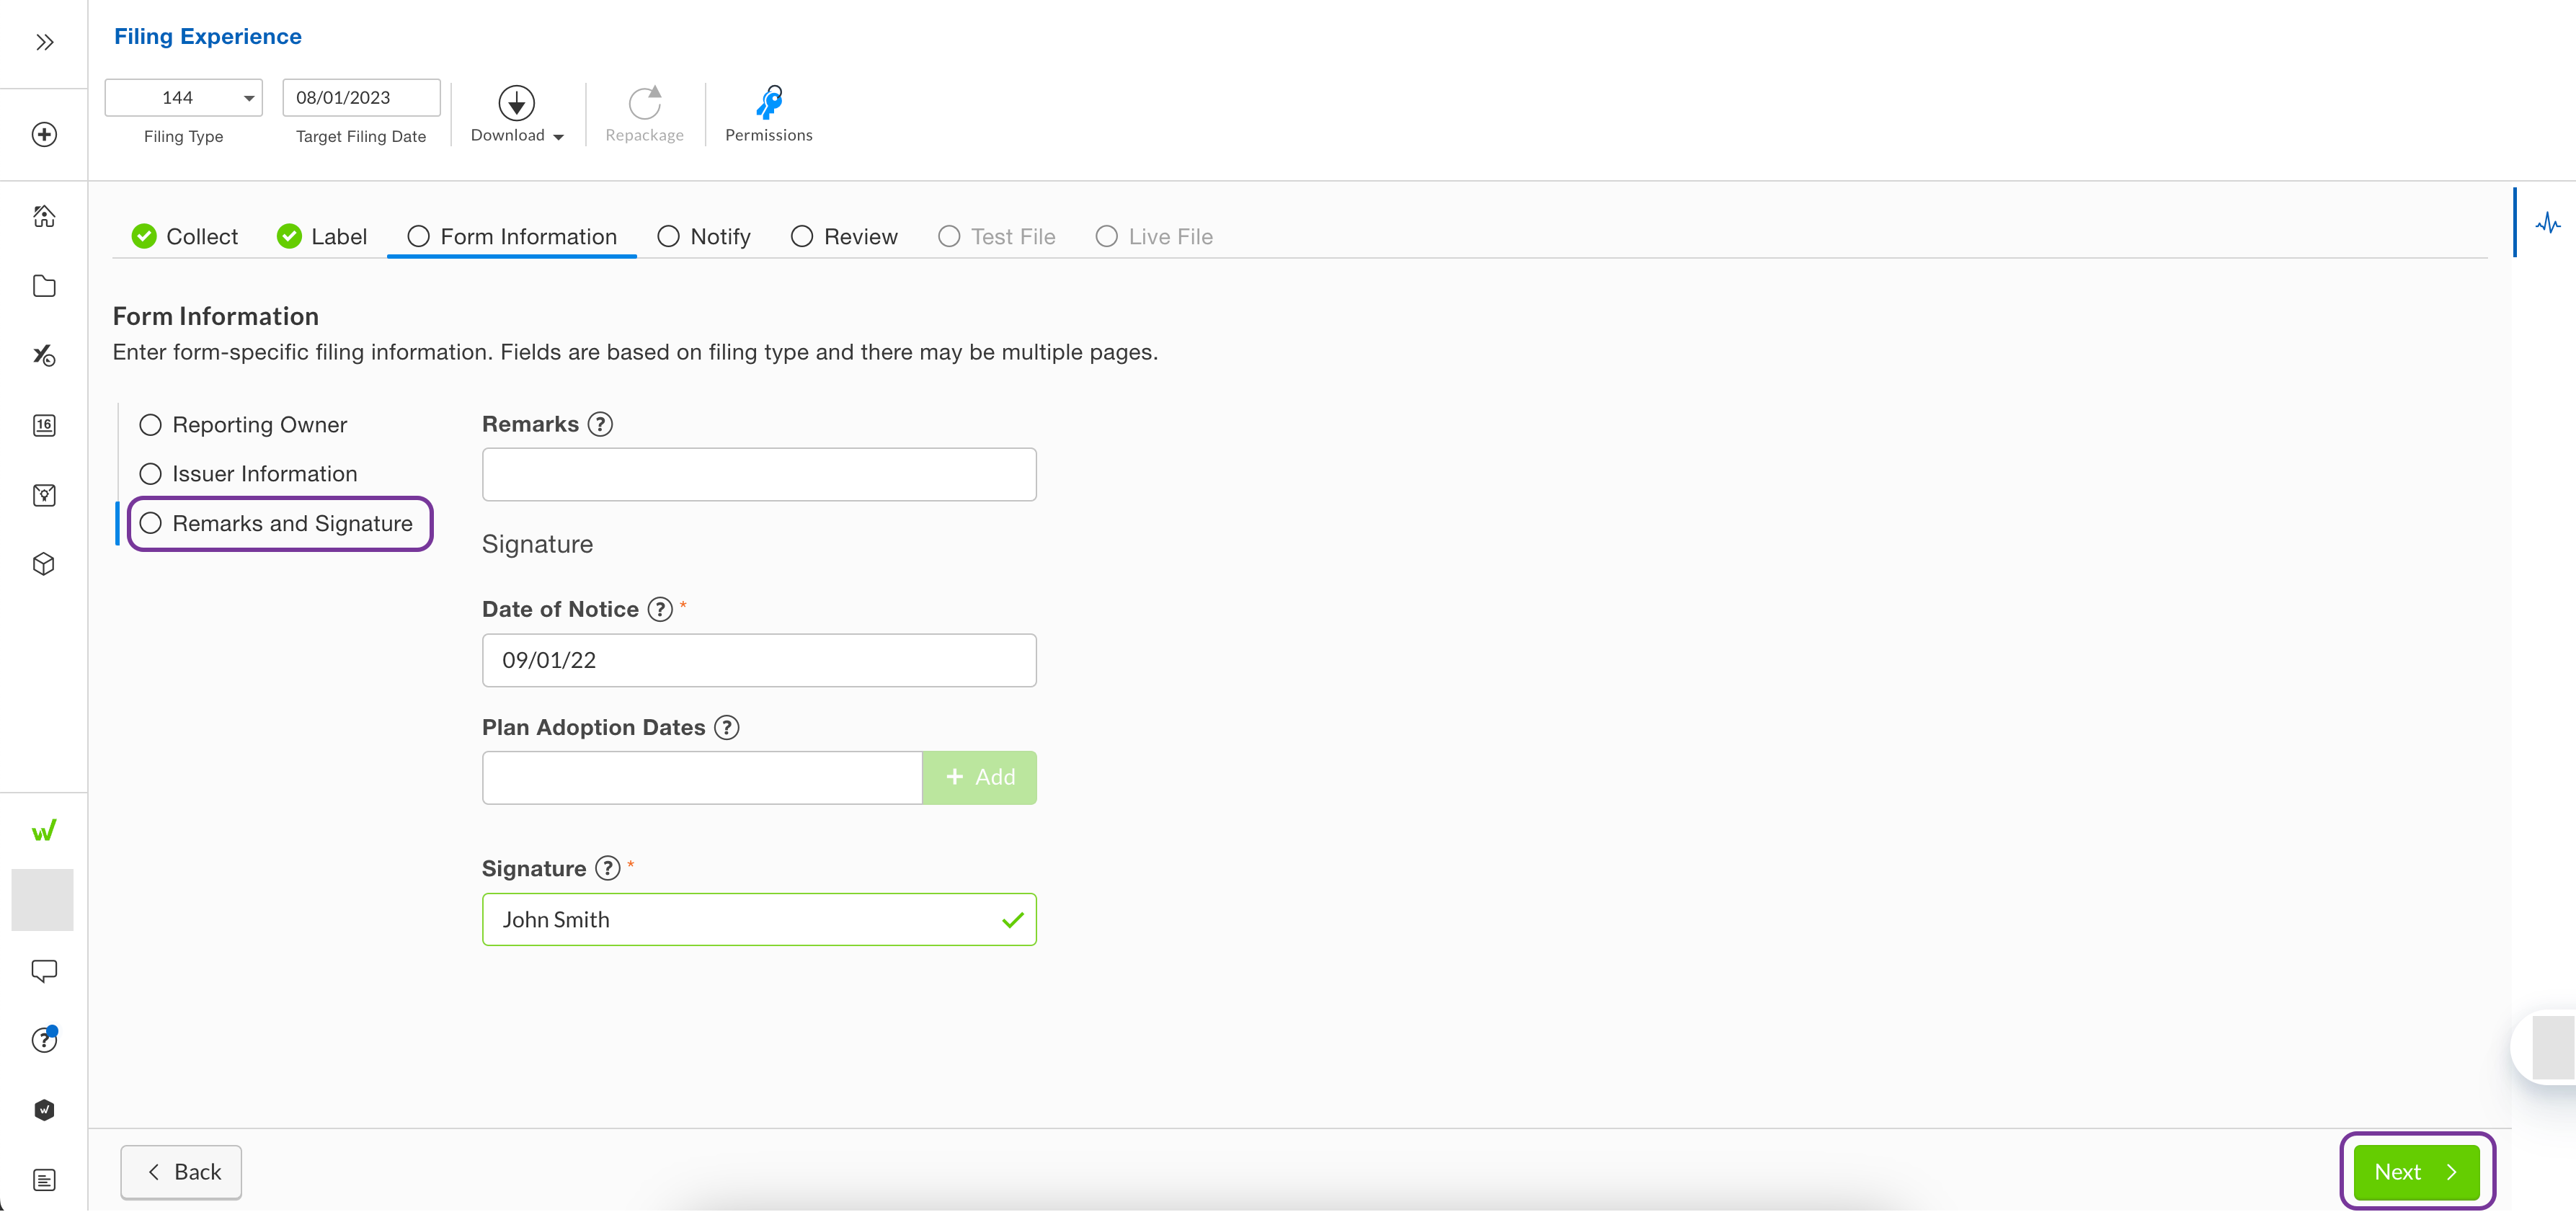Click the Back button
2576x1212 pixels.
(x=180, y=1171)
